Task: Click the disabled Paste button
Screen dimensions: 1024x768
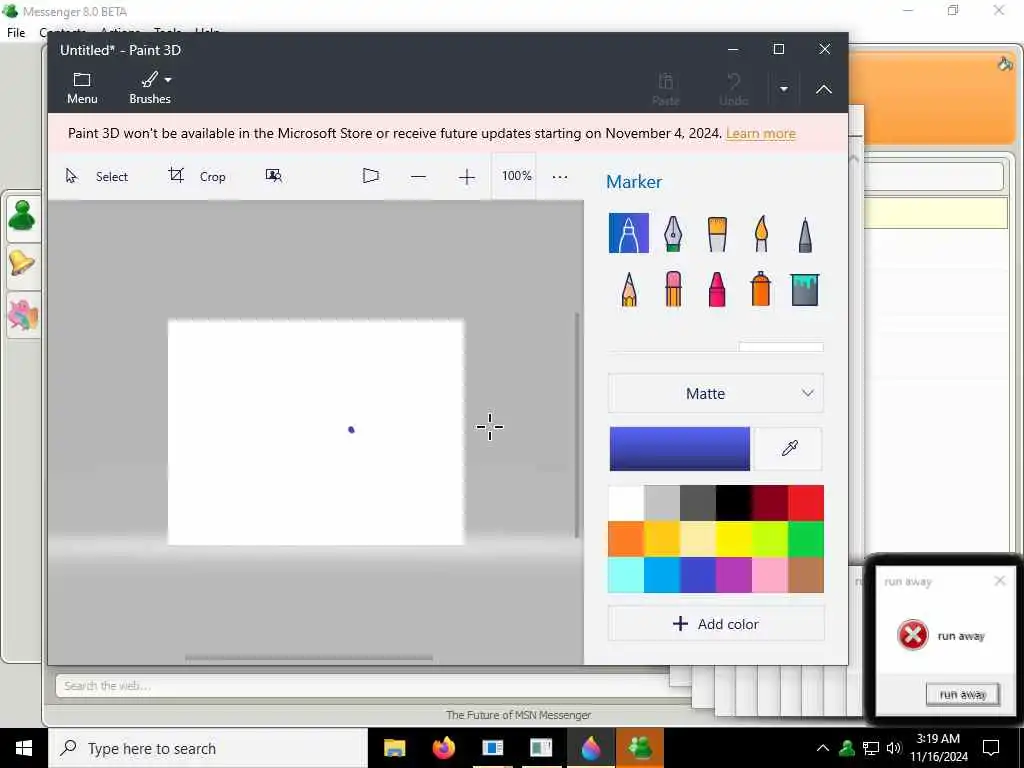Action: [665, 89]
